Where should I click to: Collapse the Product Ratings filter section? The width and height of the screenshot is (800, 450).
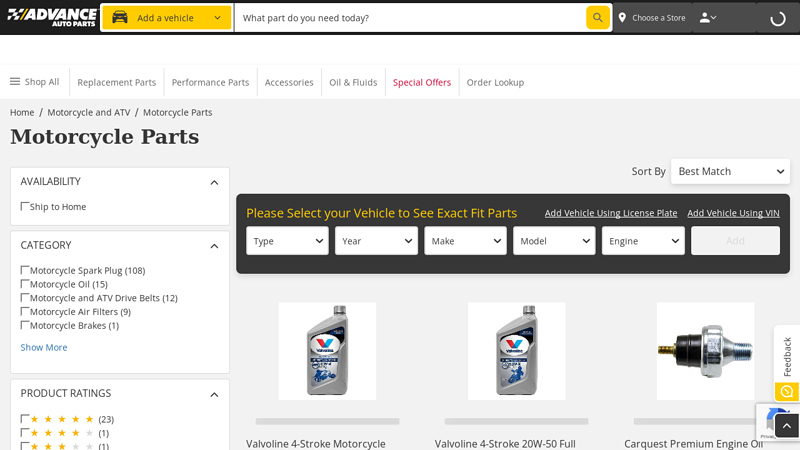click(214, 394)
